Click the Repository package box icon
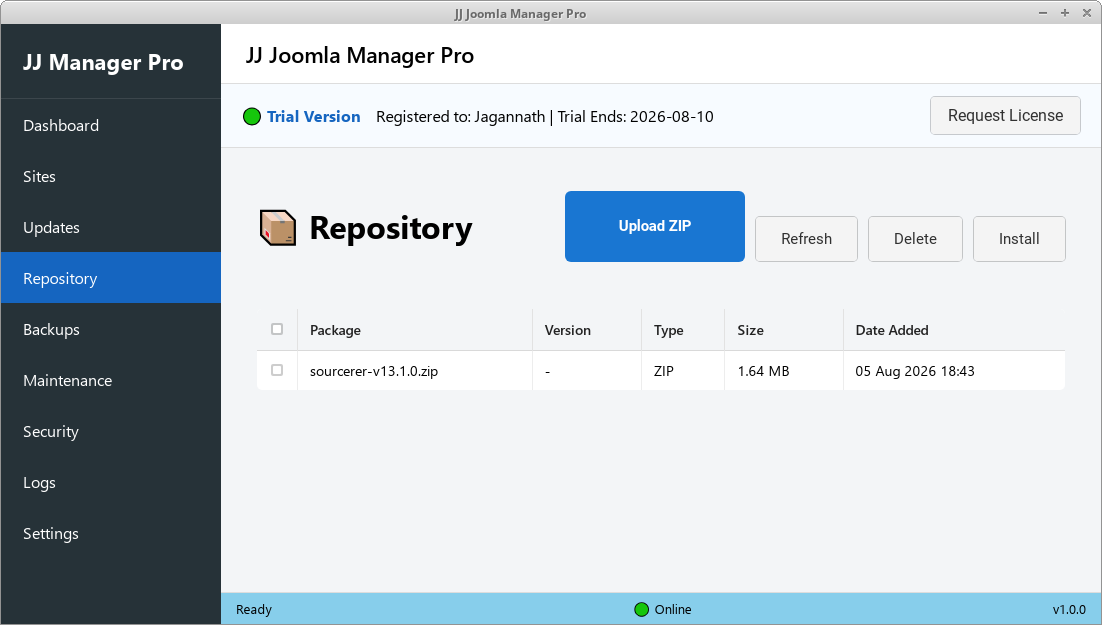Viewport: 1102px width, 625px height. pyautogui.click(x=278, y=228)
